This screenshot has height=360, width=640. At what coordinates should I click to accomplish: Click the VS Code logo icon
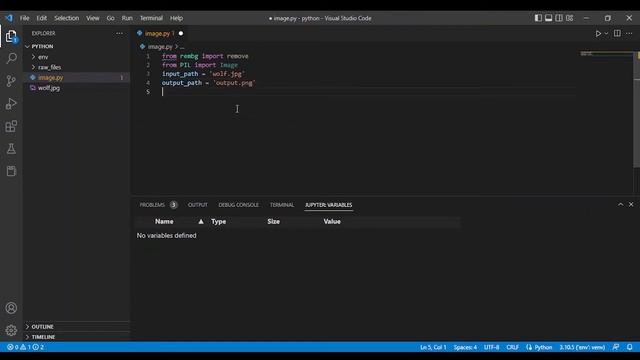[x=9, y=18]
